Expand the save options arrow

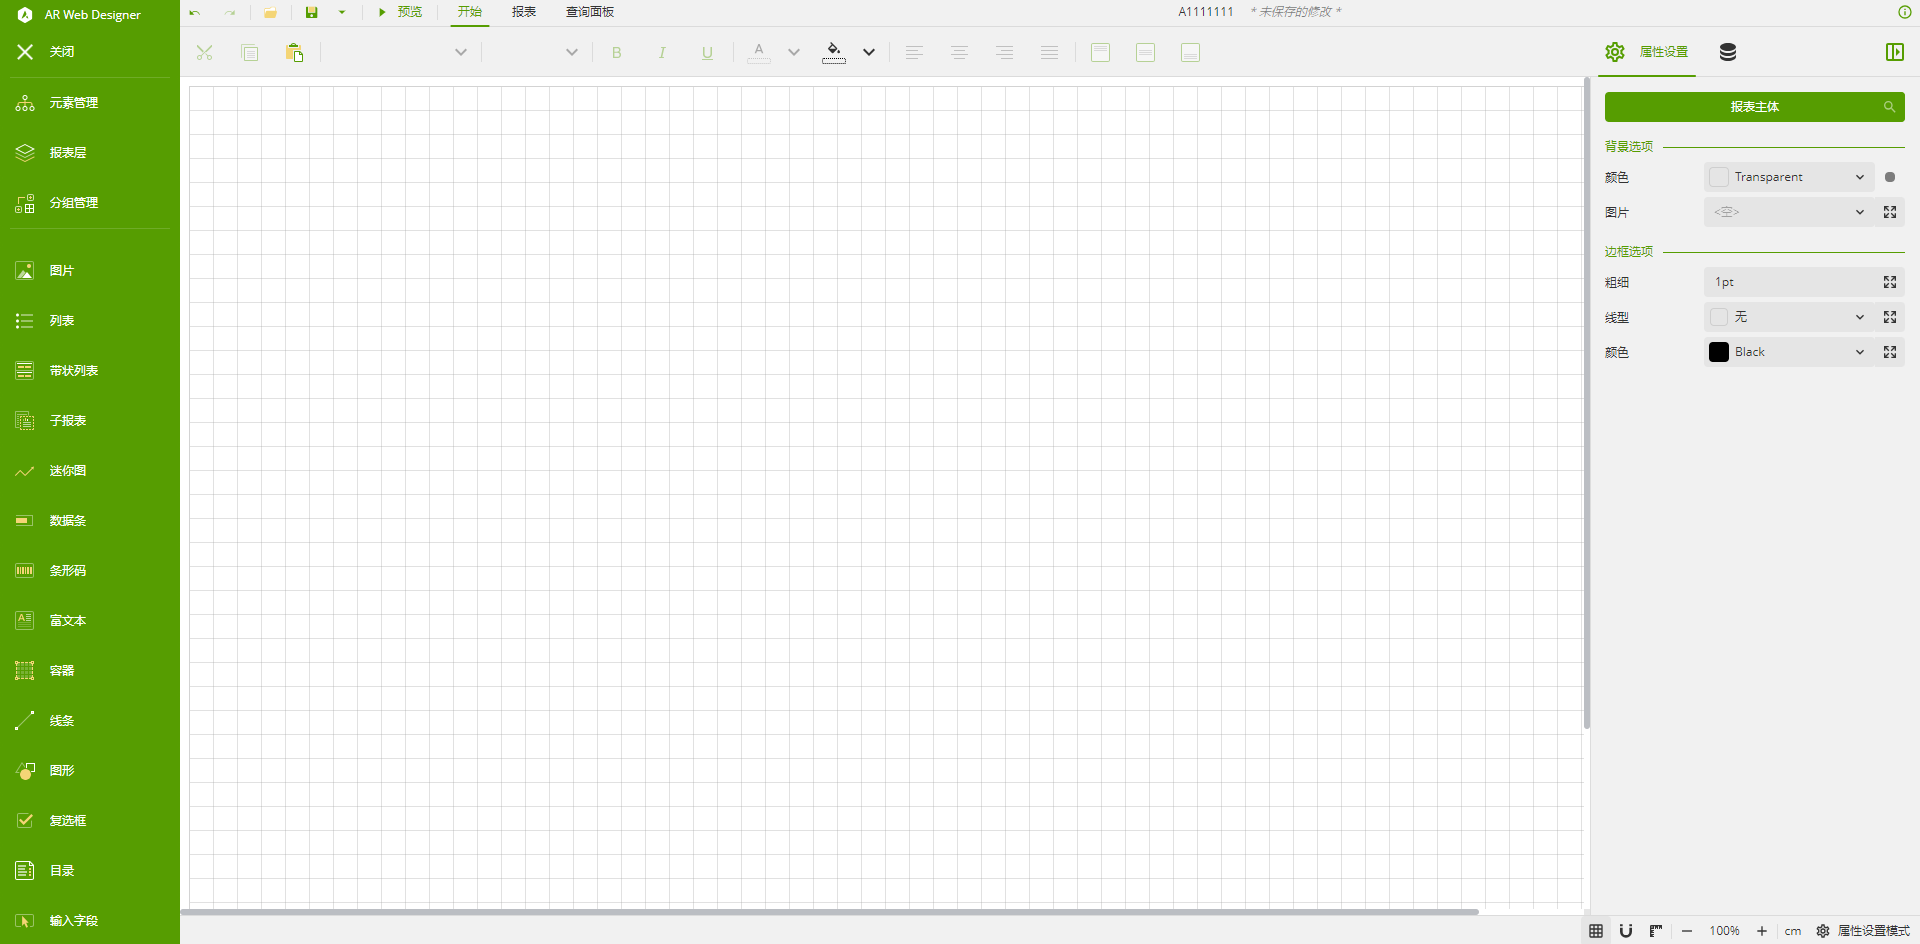342,13
